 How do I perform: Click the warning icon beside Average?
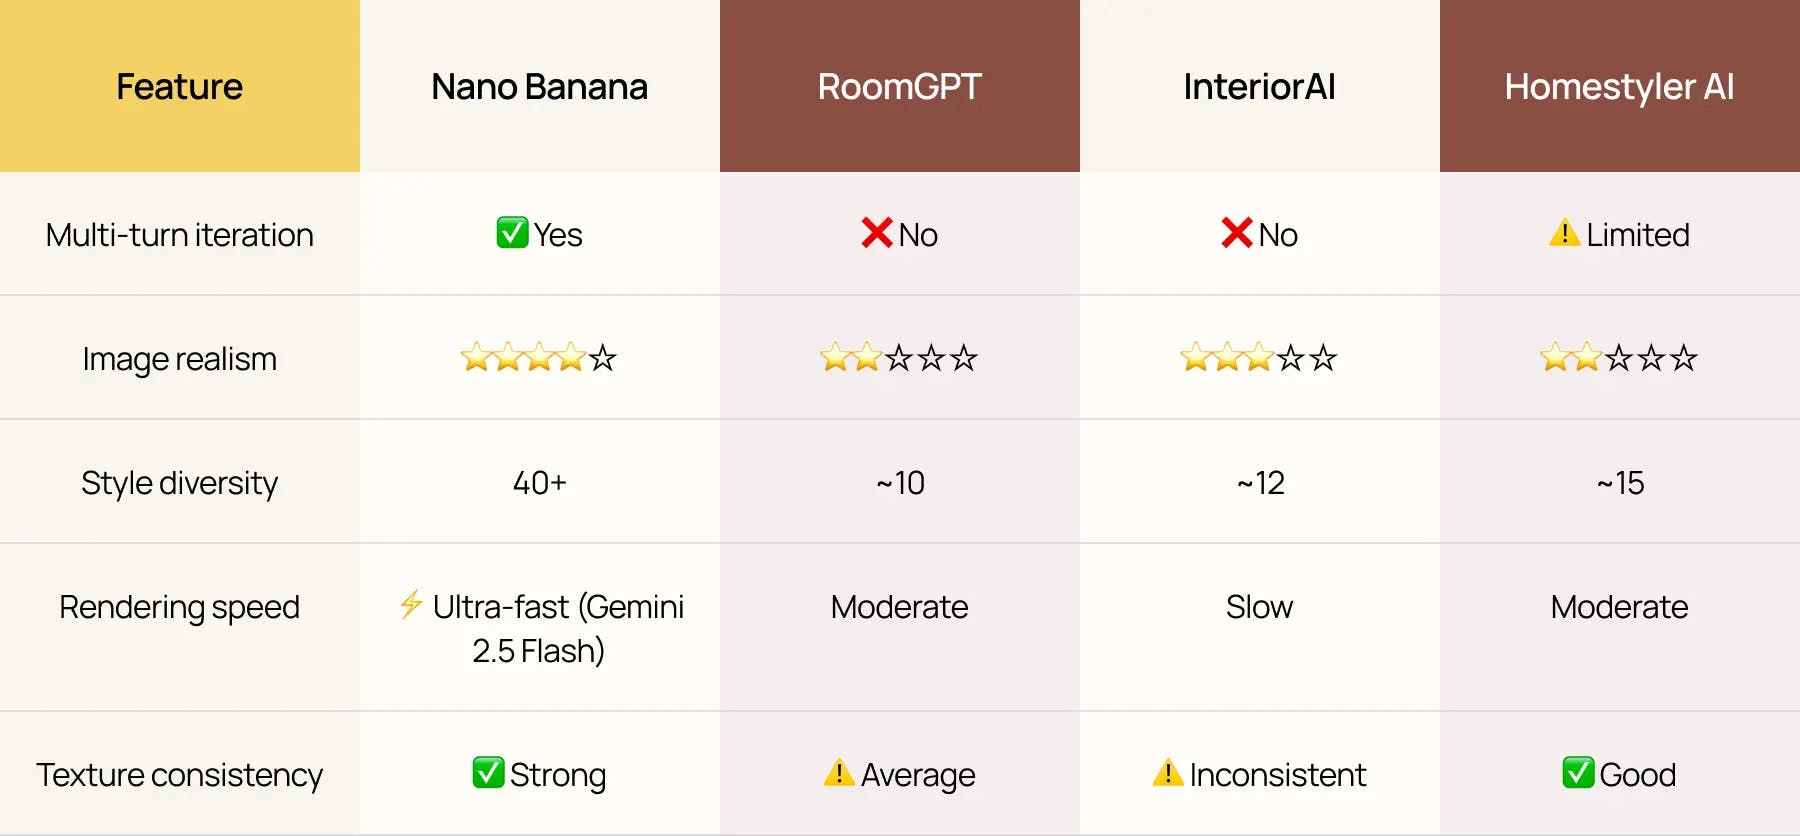click(x=838, y=773)
